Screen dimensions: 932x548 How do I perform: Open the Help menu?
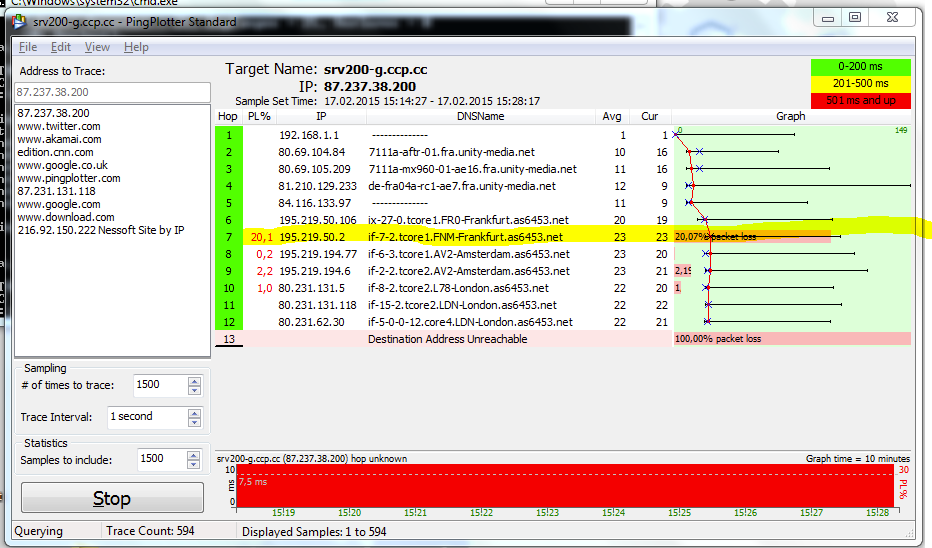(136, 47)
